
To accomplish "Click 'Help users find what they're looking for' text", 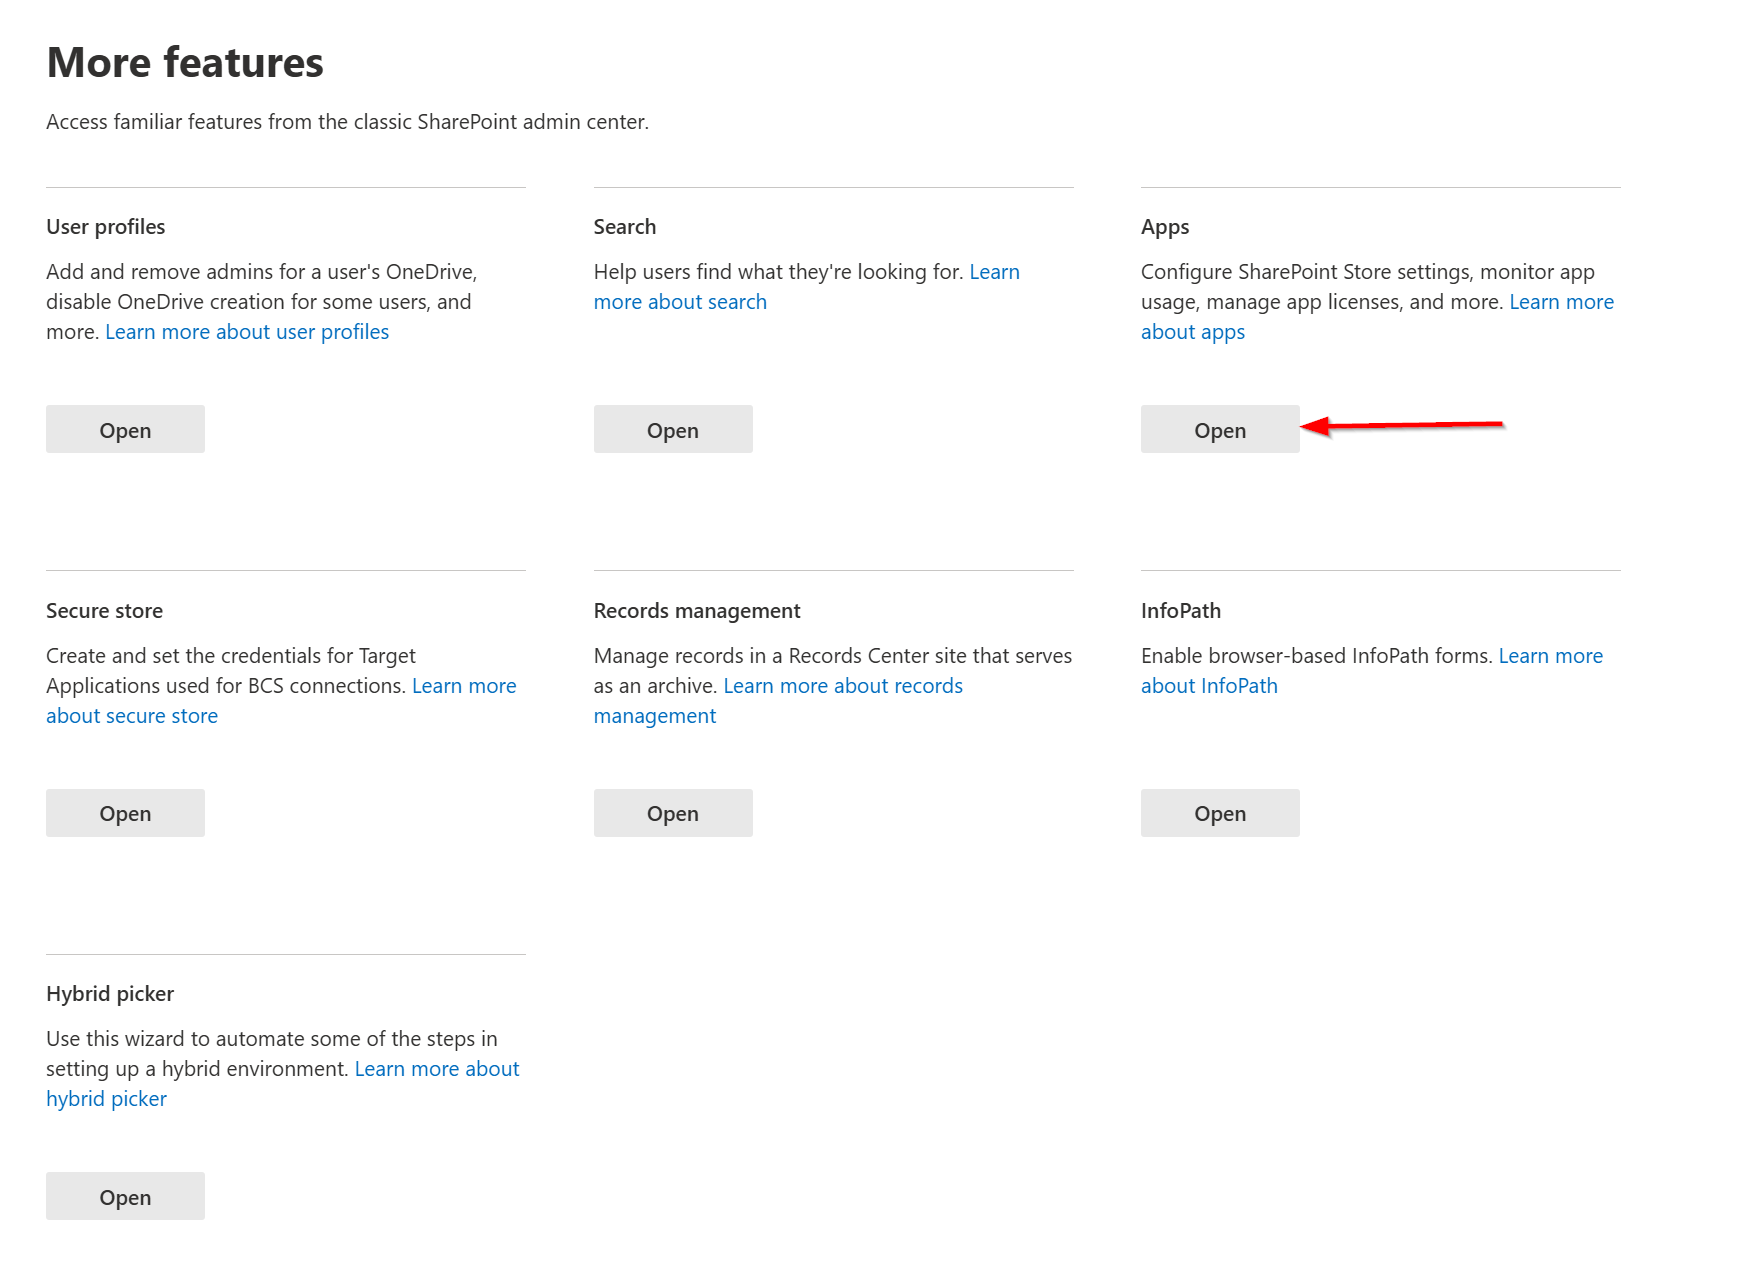I will coord(778,272).
